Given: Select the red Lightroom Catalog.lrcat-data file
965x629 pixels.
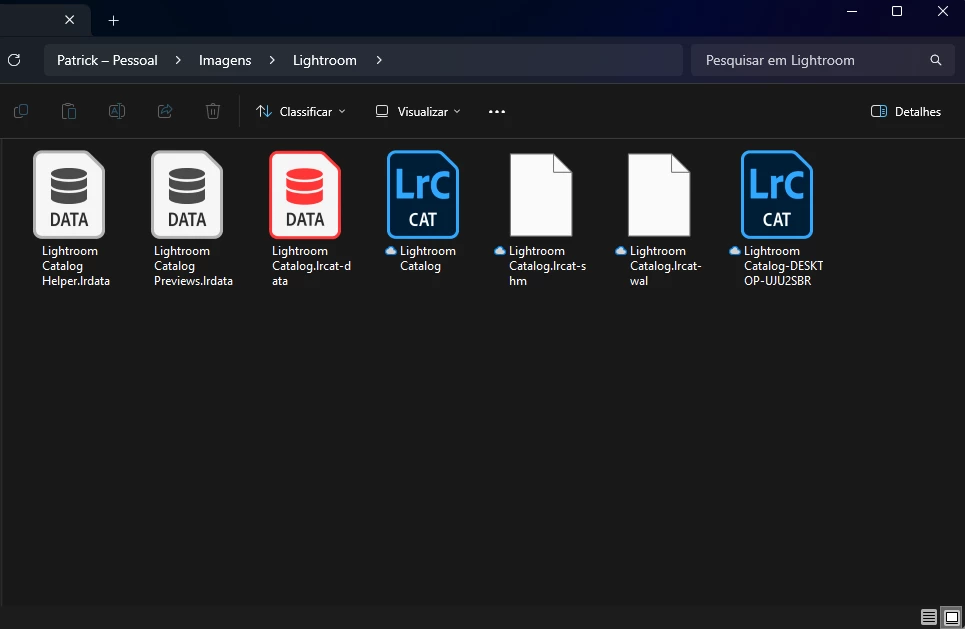Looking at the screenshot, I should pyautogui.click(x=306, y=219).
